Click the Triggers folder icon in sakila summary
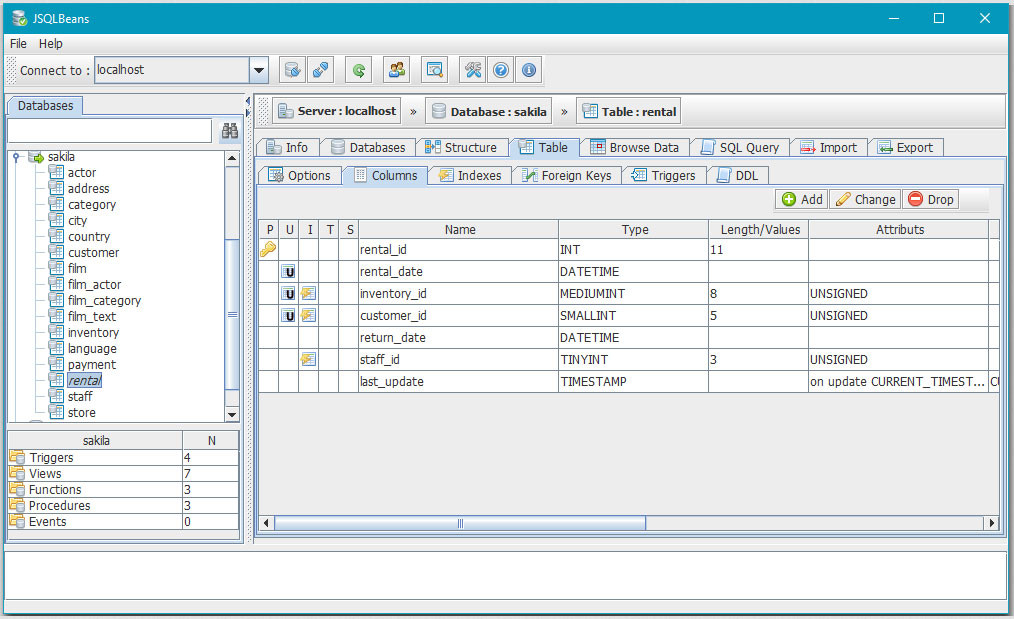The image size is (1014, 619). 17,457
